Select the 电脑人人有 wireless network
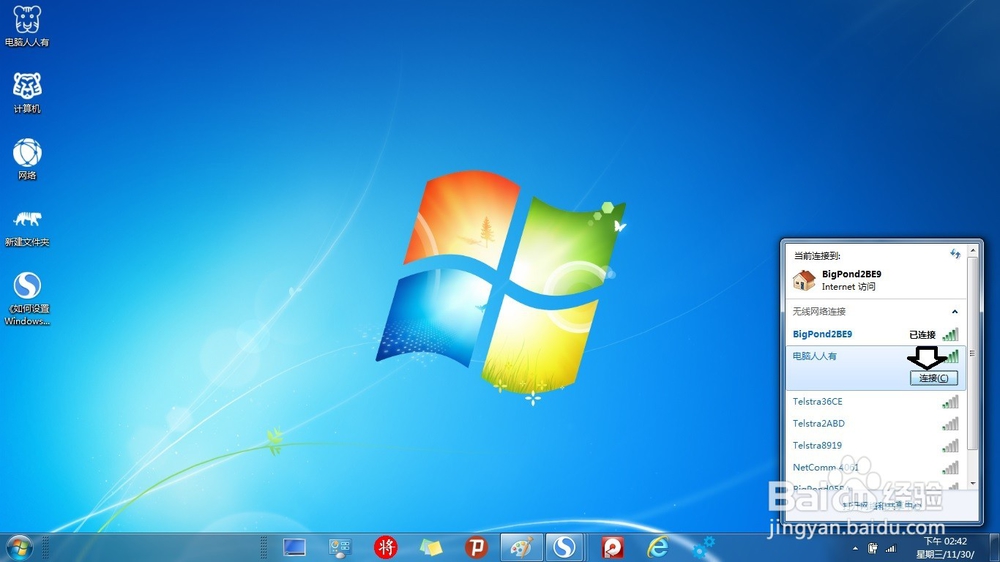1000x562 pixels. pyautogui.click(x=876, y=367)
